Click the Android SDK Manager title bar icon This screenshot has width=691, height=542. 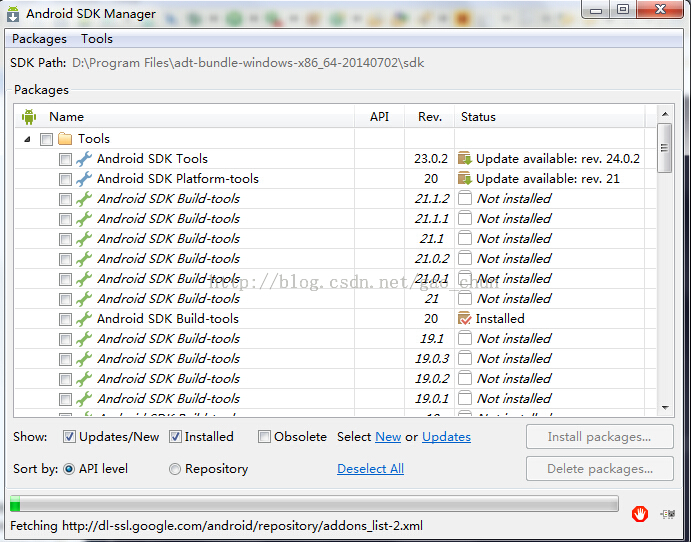pyautogui.click(x=13, y=14)
